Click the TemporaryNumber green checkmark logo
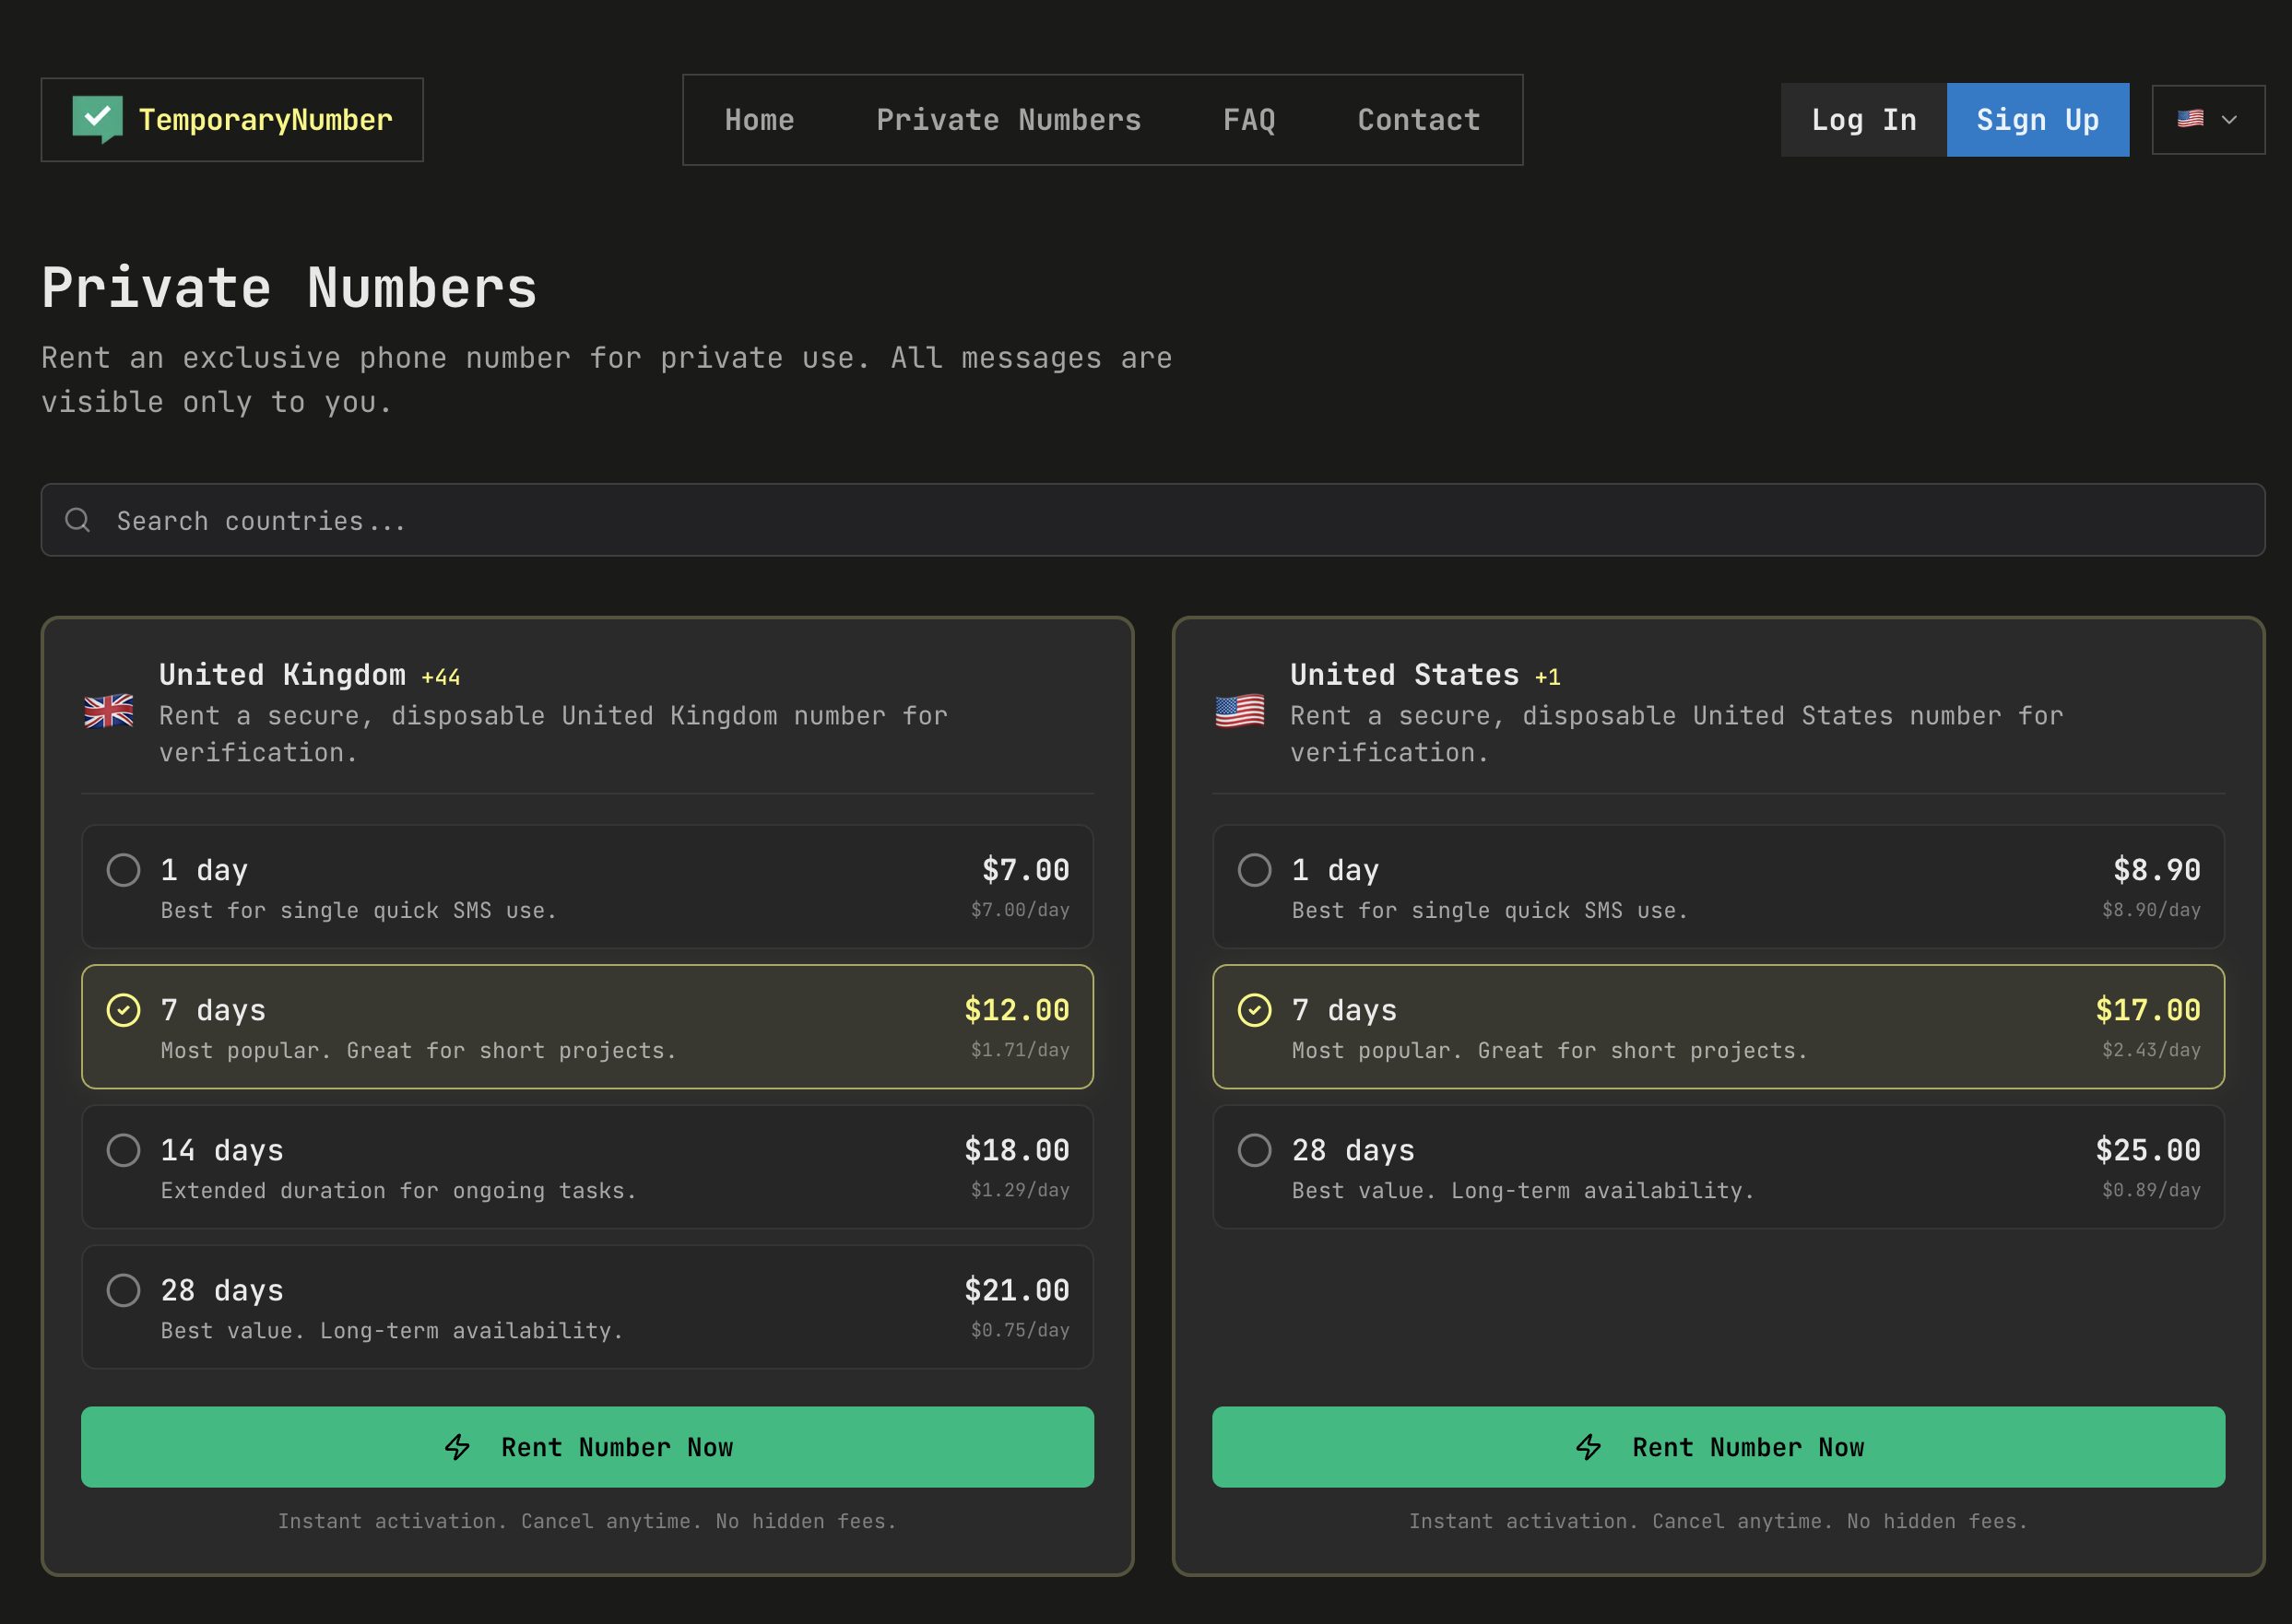Viewport: 2292px width, 1624px height. pyautogui.click(x=97, y=119)
